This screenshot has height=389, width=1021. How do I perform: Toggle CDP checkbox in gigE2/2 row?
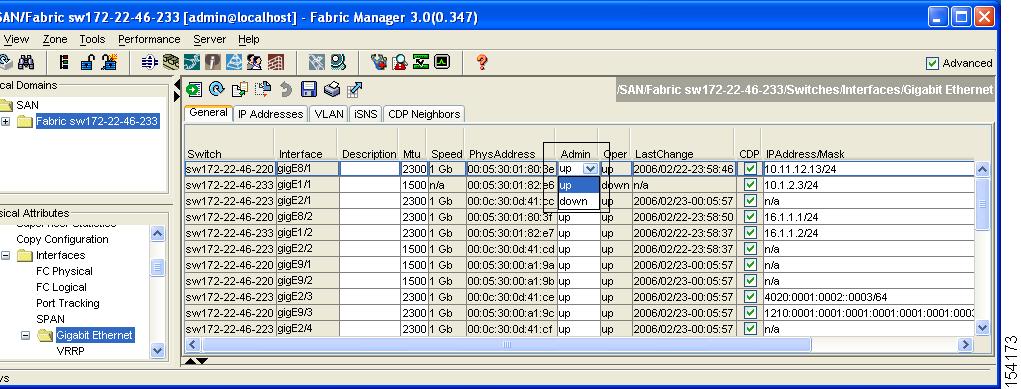[750, 249]
